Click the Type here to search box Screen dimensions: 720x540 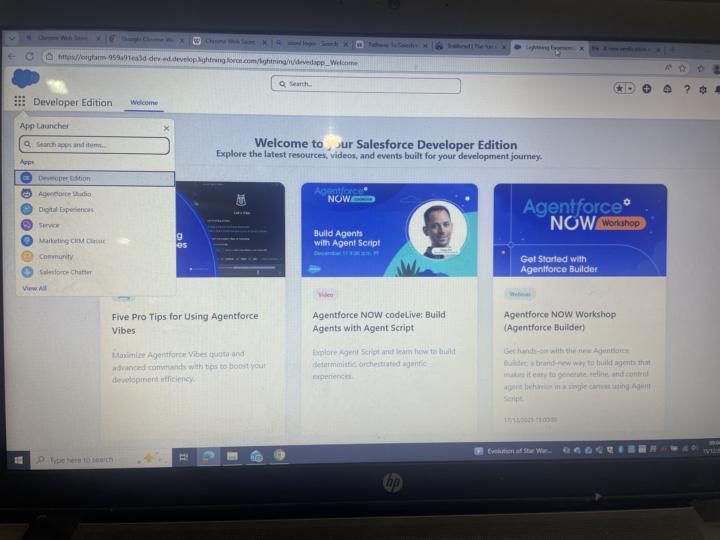tap(101, 459)
